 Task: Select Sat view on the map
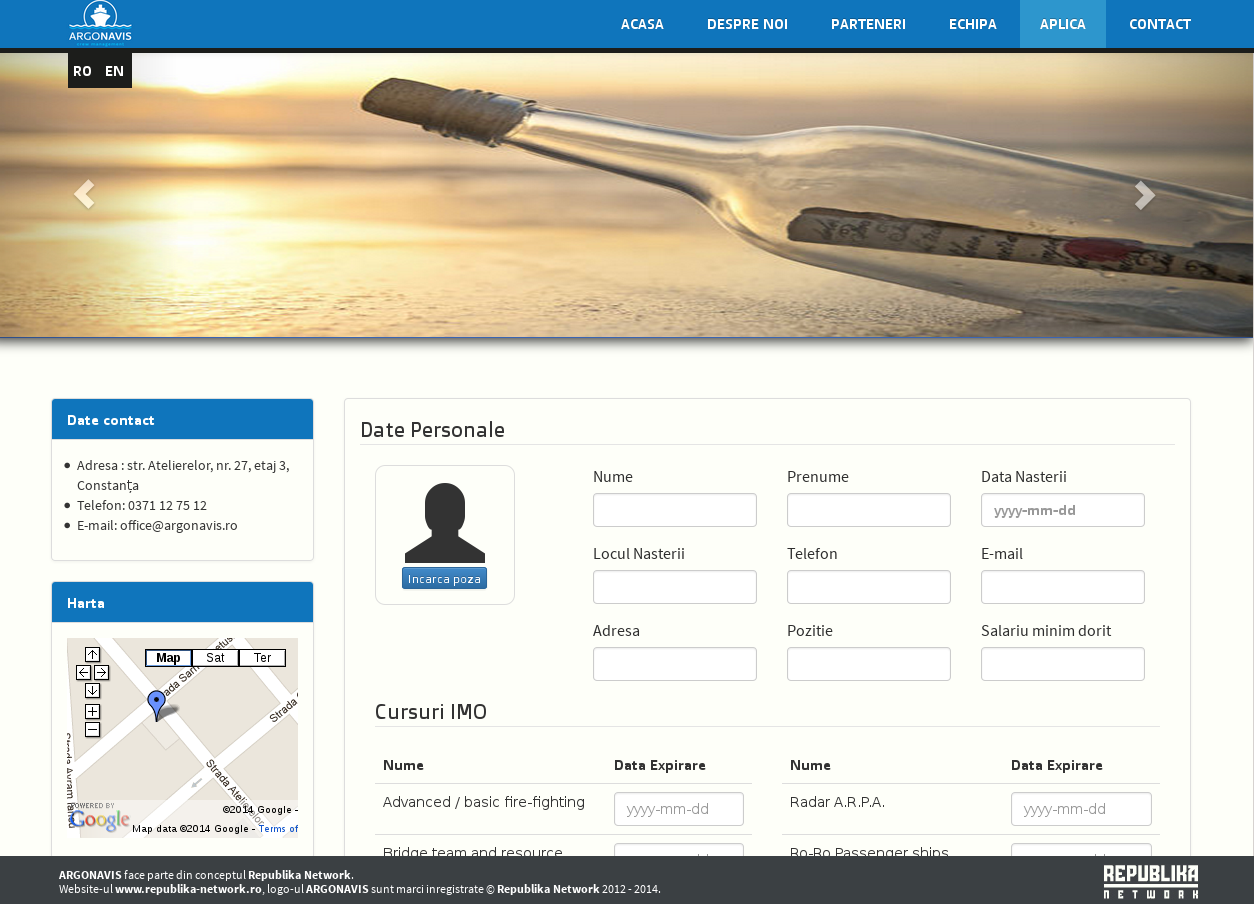point(215,658)
